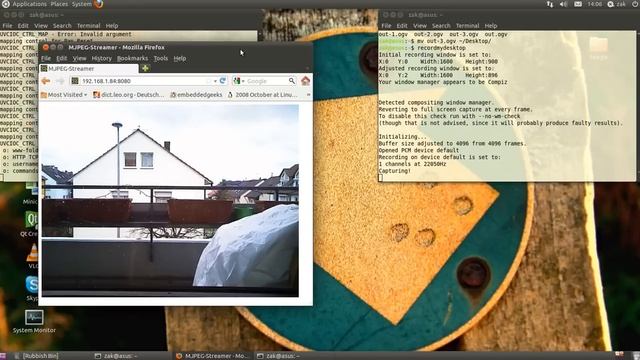Viewport: 640px width, 360px height.
Task: Open the Firefox View menu
Action: click(x=80, y=58)
